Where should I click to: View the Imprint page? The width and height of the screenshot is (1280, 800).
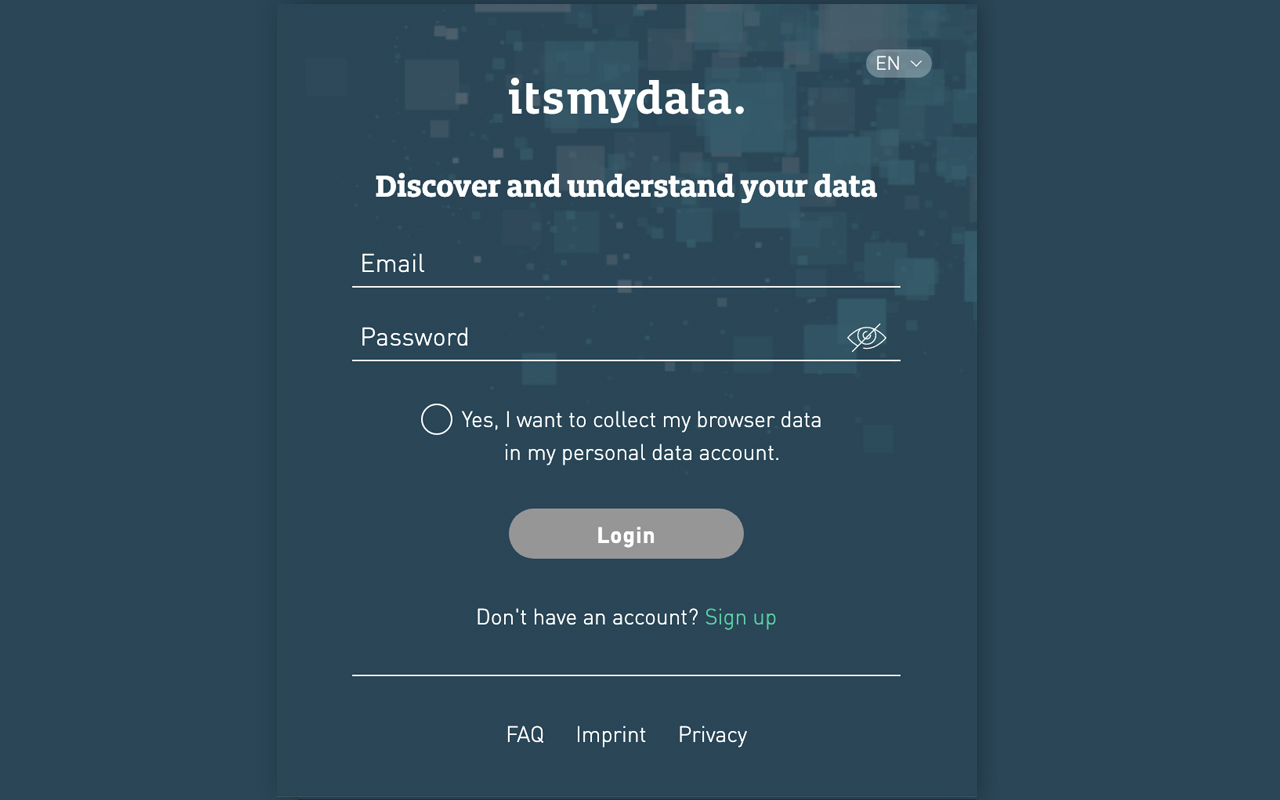pyautogui.click(x=611, y=734)
